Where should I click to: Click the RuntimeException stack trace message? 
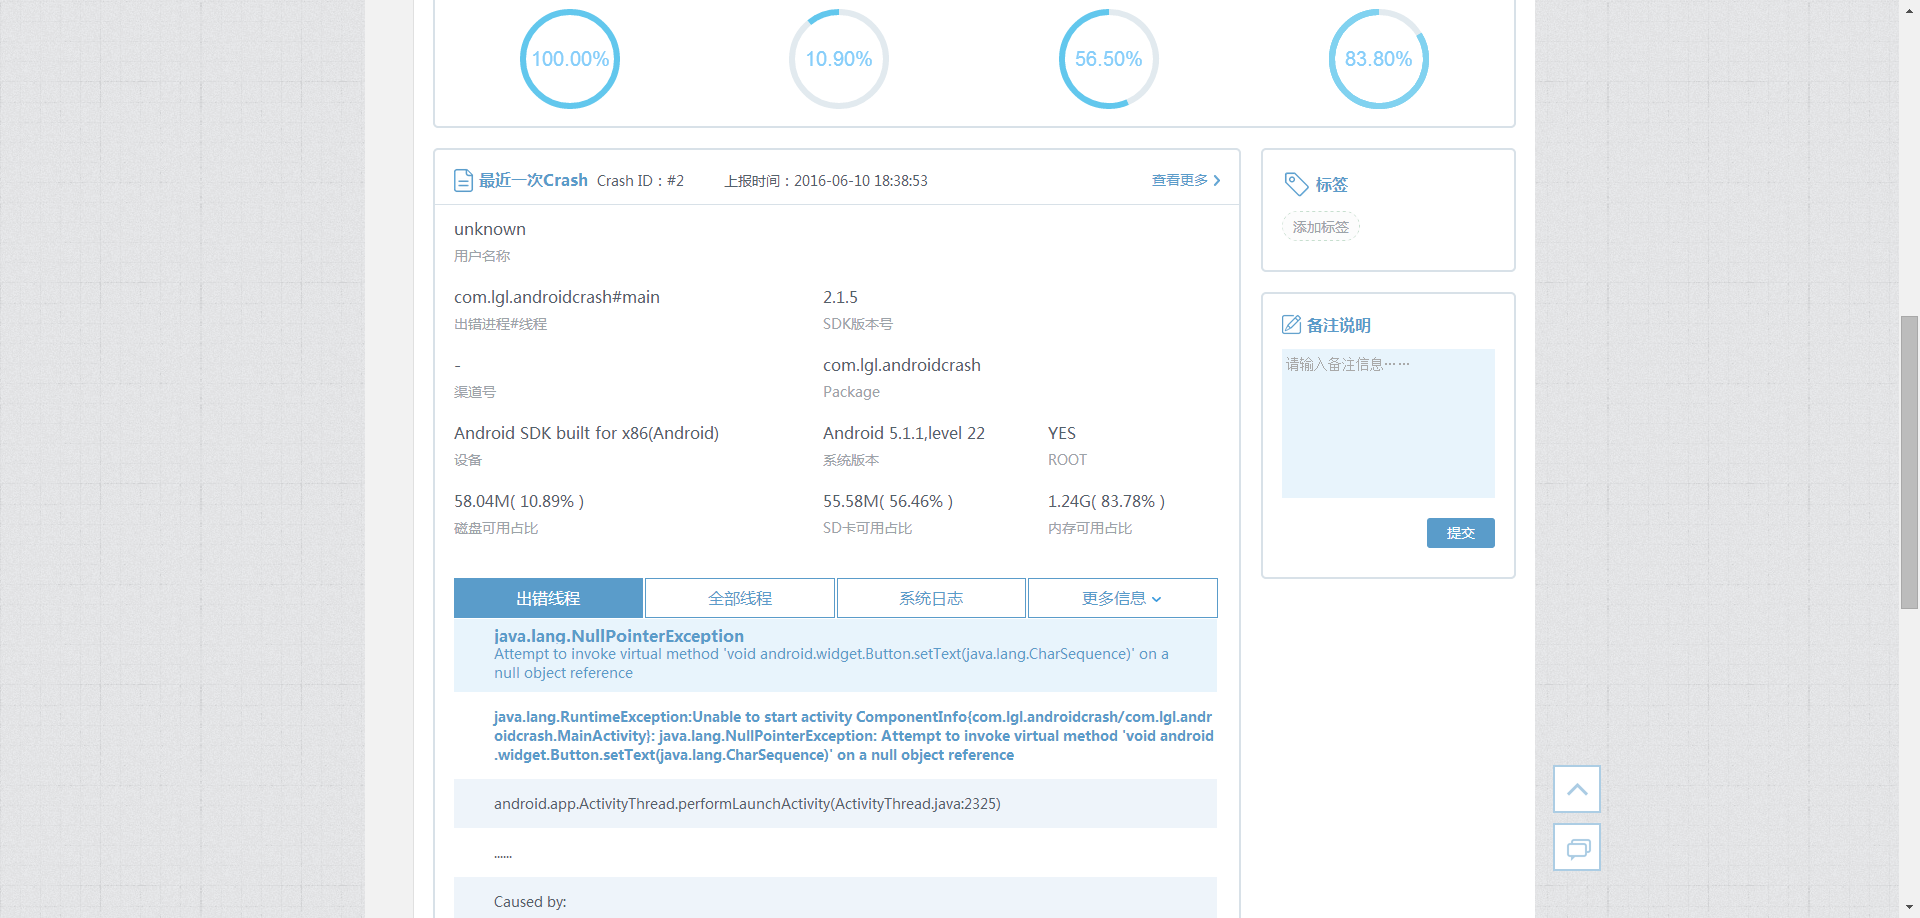pyautogui.click(x=854, y=736)
